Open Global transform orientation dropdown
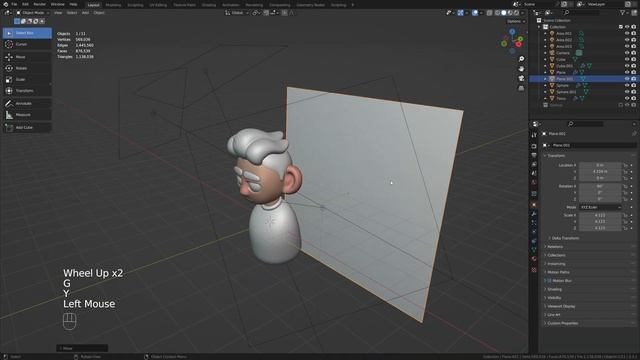Image resolution: width=640 pixels, height=360 pixels. point(237,13)
